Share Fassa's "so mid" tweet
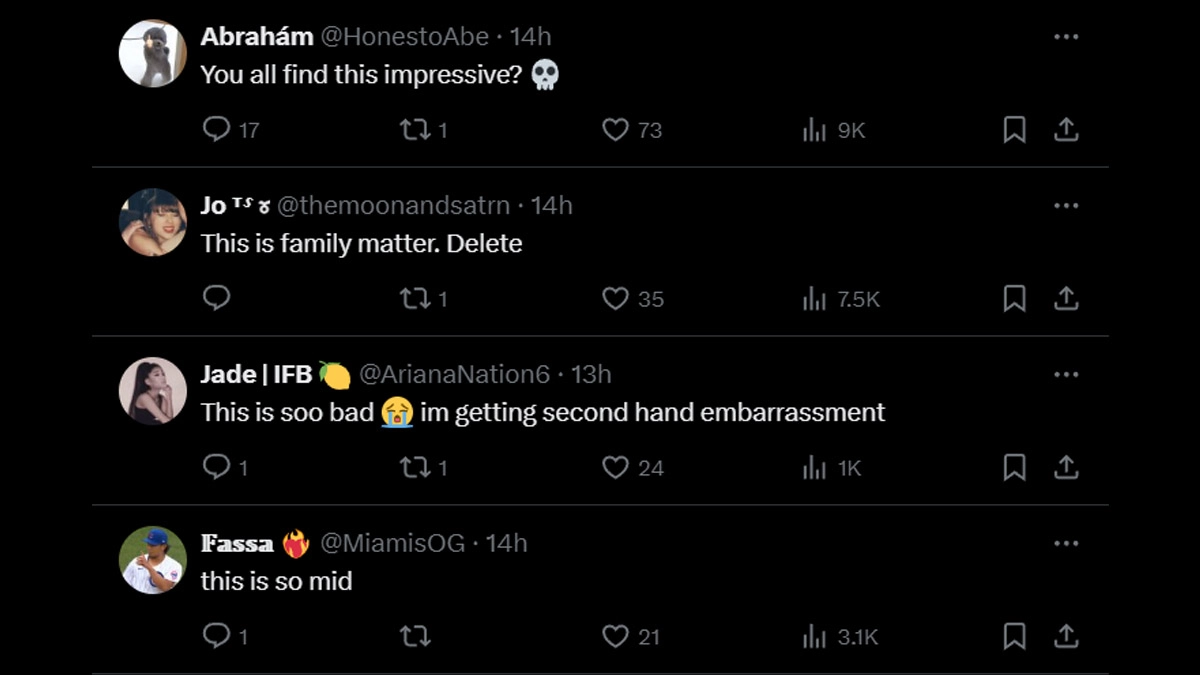 tap(1066, 636)
